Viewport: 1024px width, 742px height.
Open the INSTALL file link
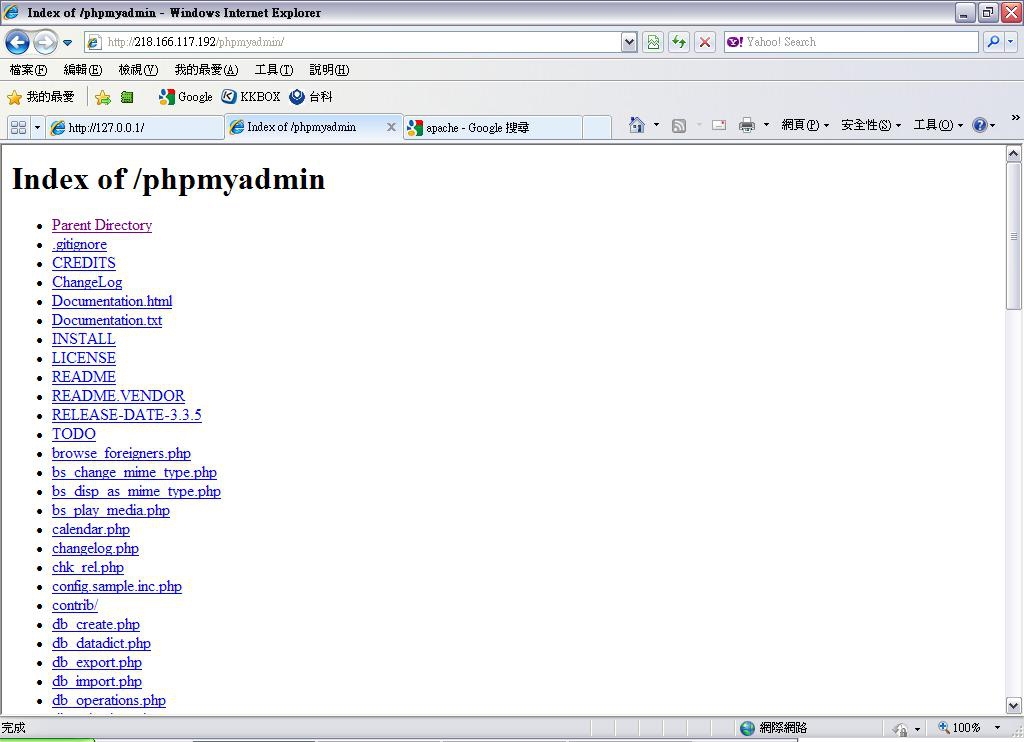[84, 339]
